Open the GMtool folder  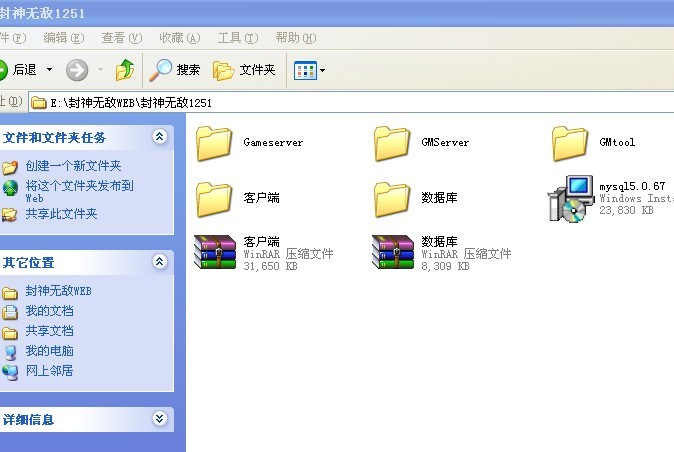coord(570,143)
